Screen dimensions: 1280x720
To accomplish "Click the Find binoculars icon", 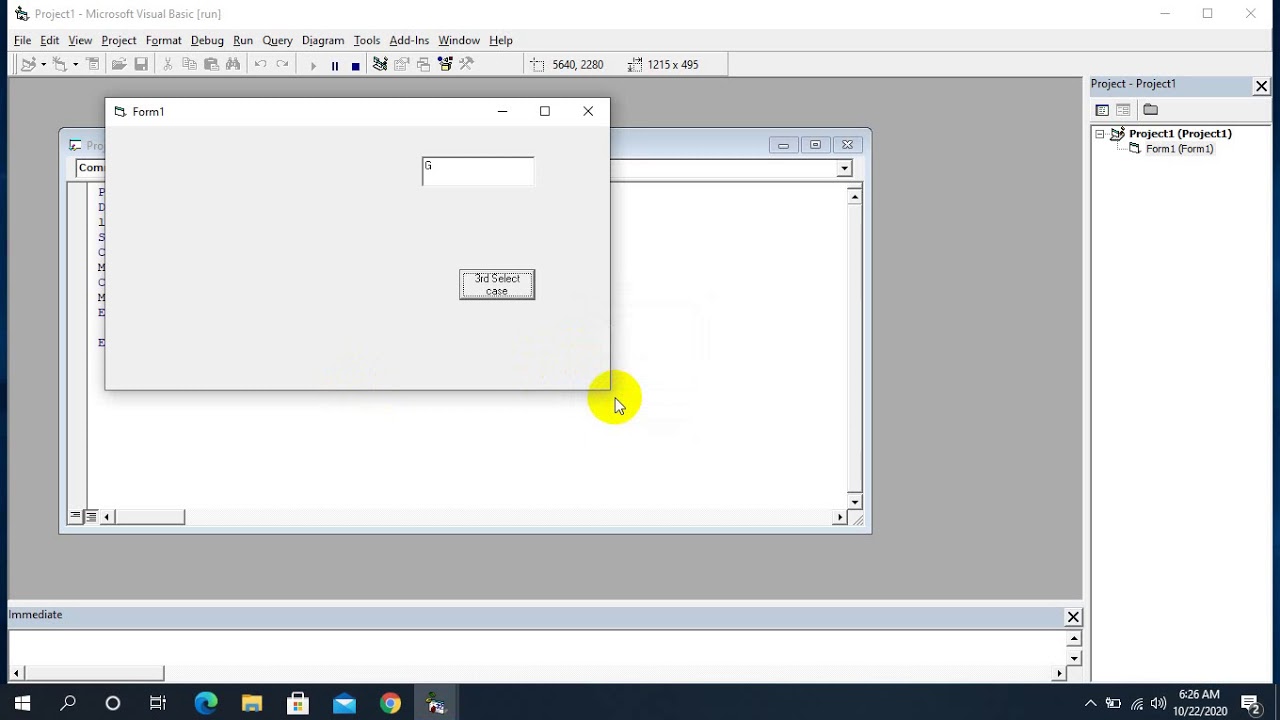I will click(x=233, y=64).
